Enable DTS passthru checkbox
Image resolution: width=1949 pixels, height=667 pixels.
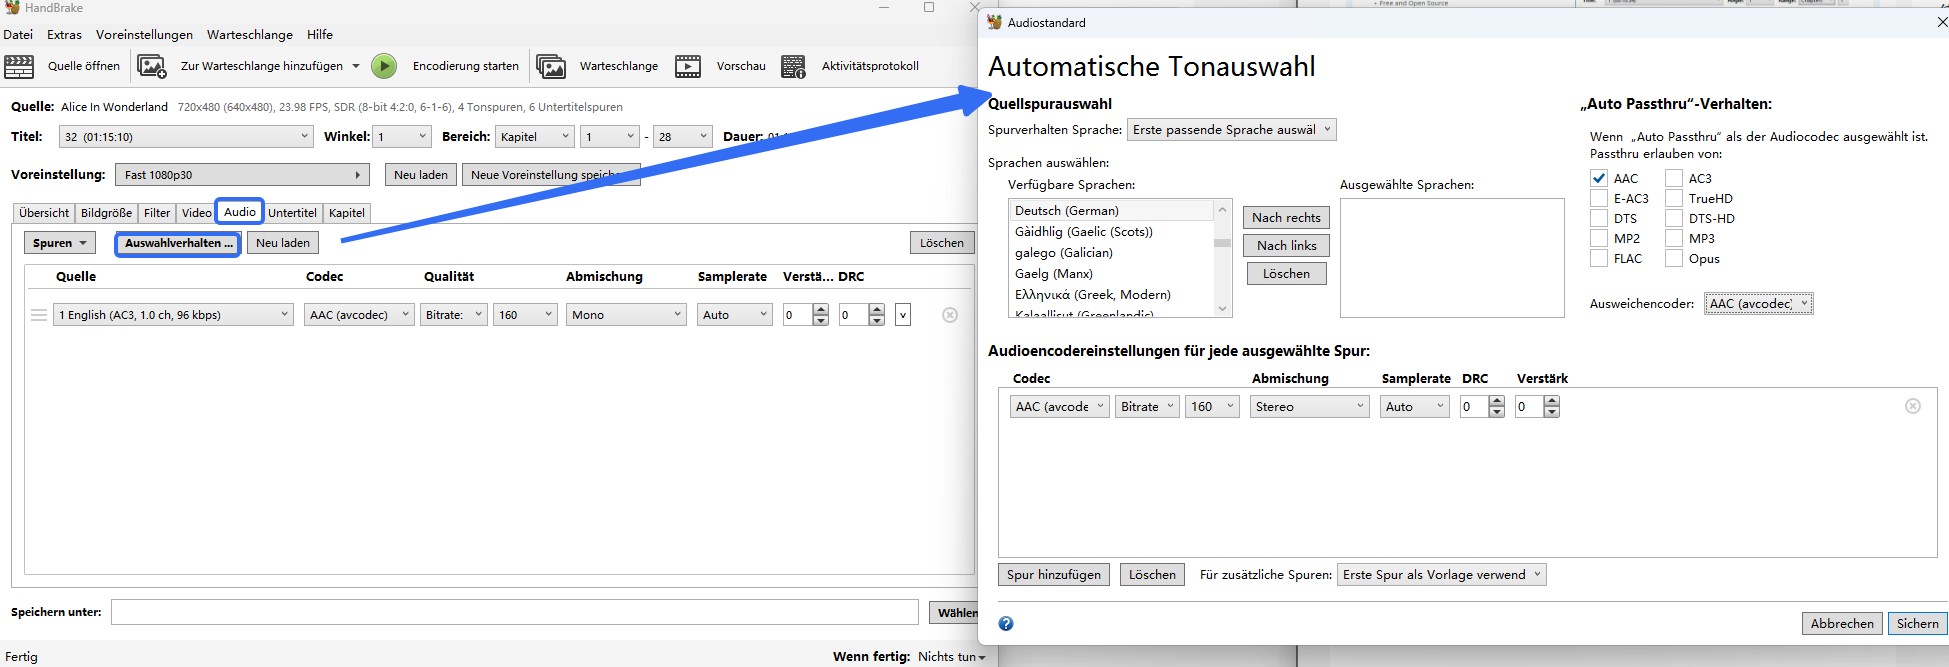tap(1599, 218)
